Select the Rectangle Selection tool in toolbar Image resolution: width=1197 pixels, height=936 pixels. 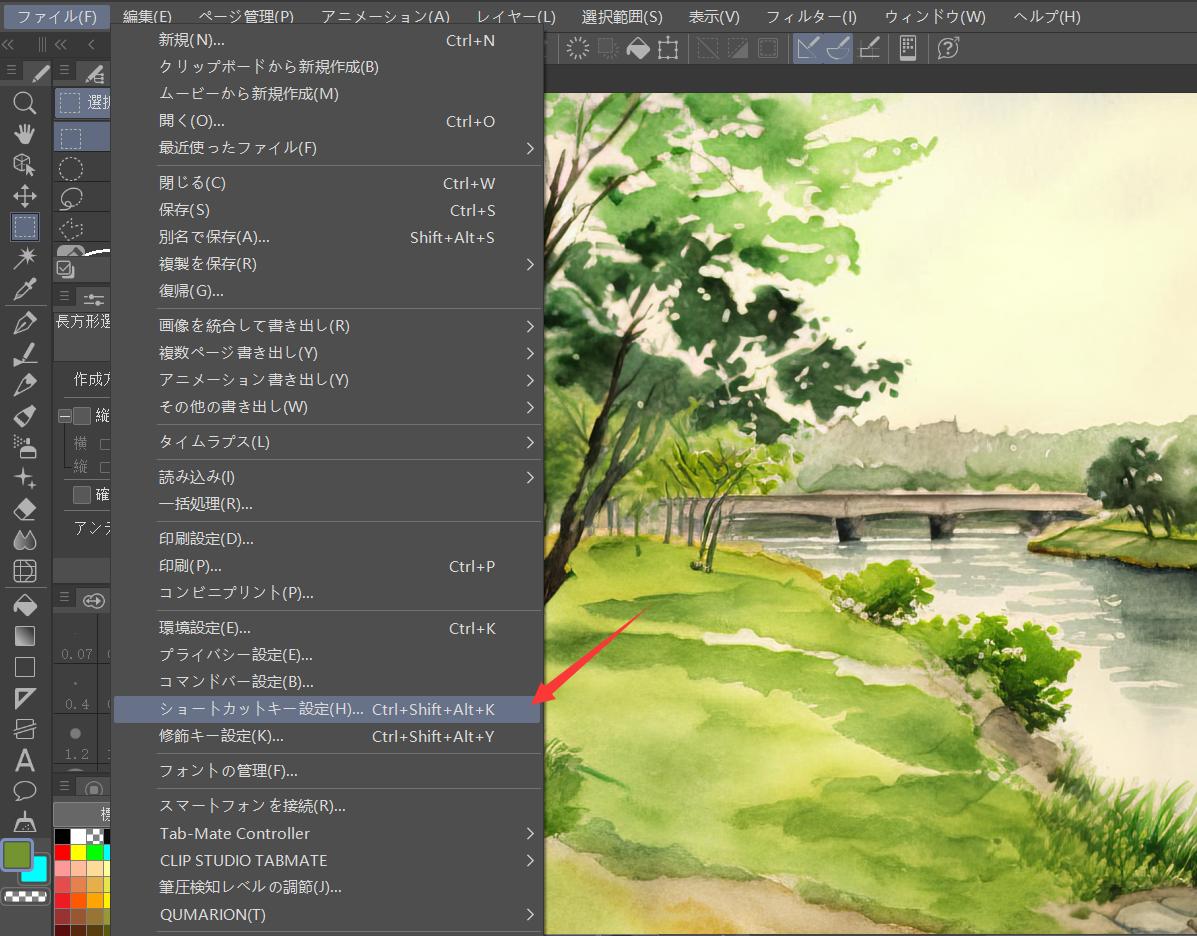[24, 227]
